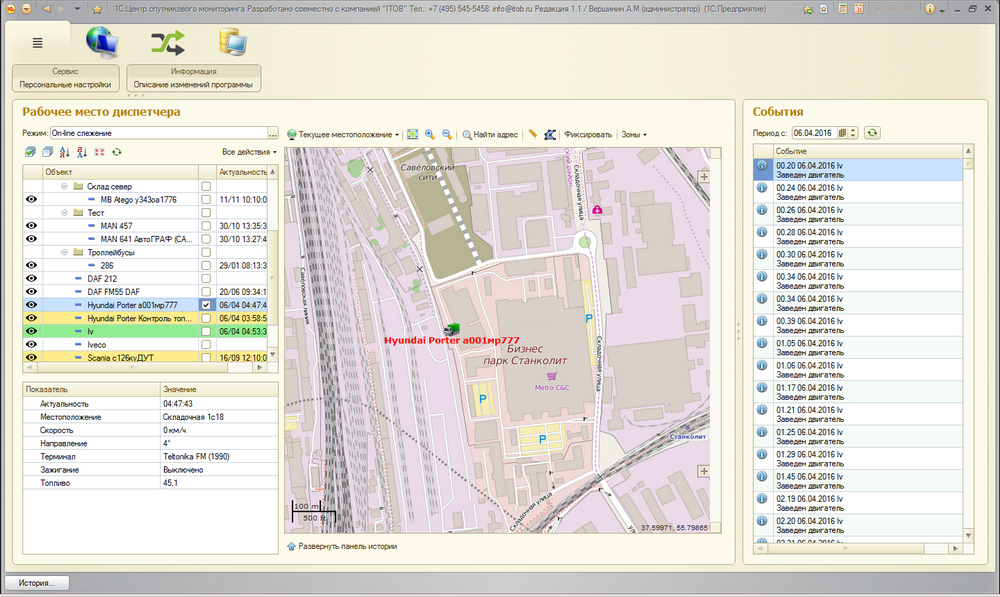Screen dimensions: 1000x597
Task: Click the fit map to extent icon
Action: pos(413,134)
